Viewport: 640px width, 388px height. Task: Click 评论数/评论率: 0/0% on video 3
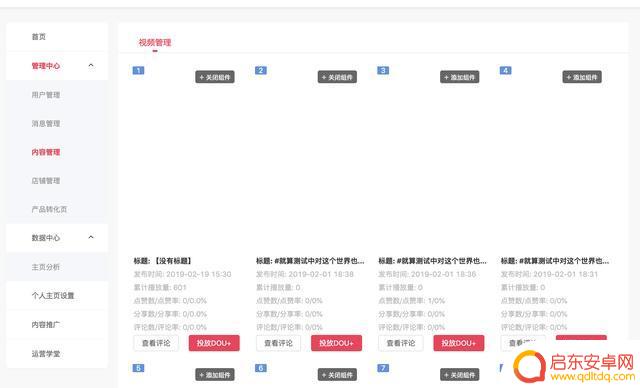412,327
